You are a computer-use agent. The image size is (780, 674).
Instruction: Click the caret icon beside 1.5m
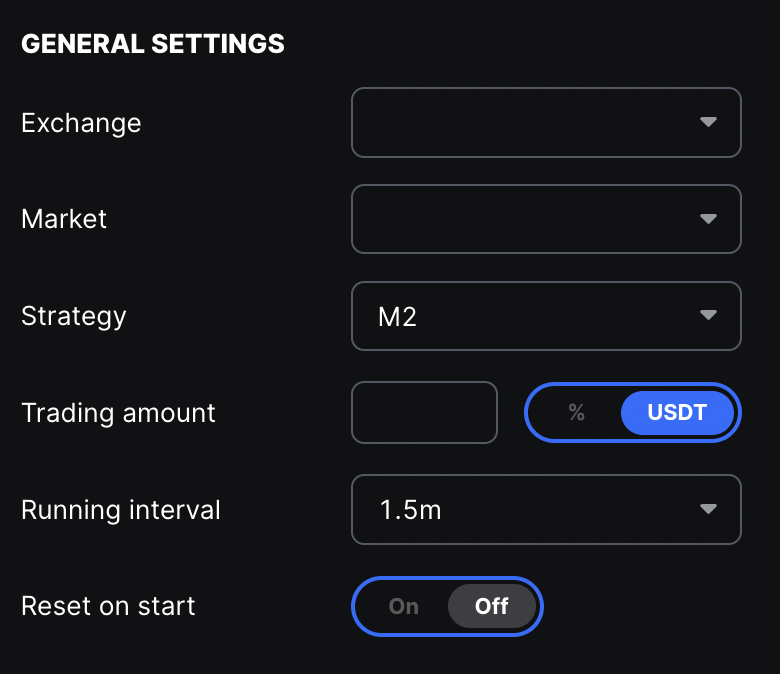pyautogui.click(x=708, y=509)
